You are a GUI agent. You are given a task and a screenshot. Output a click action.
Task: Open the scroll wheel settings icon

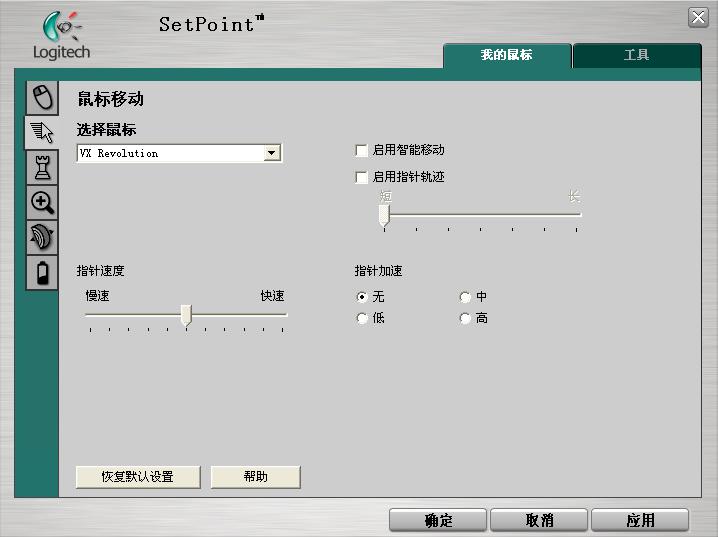[42, 237]
